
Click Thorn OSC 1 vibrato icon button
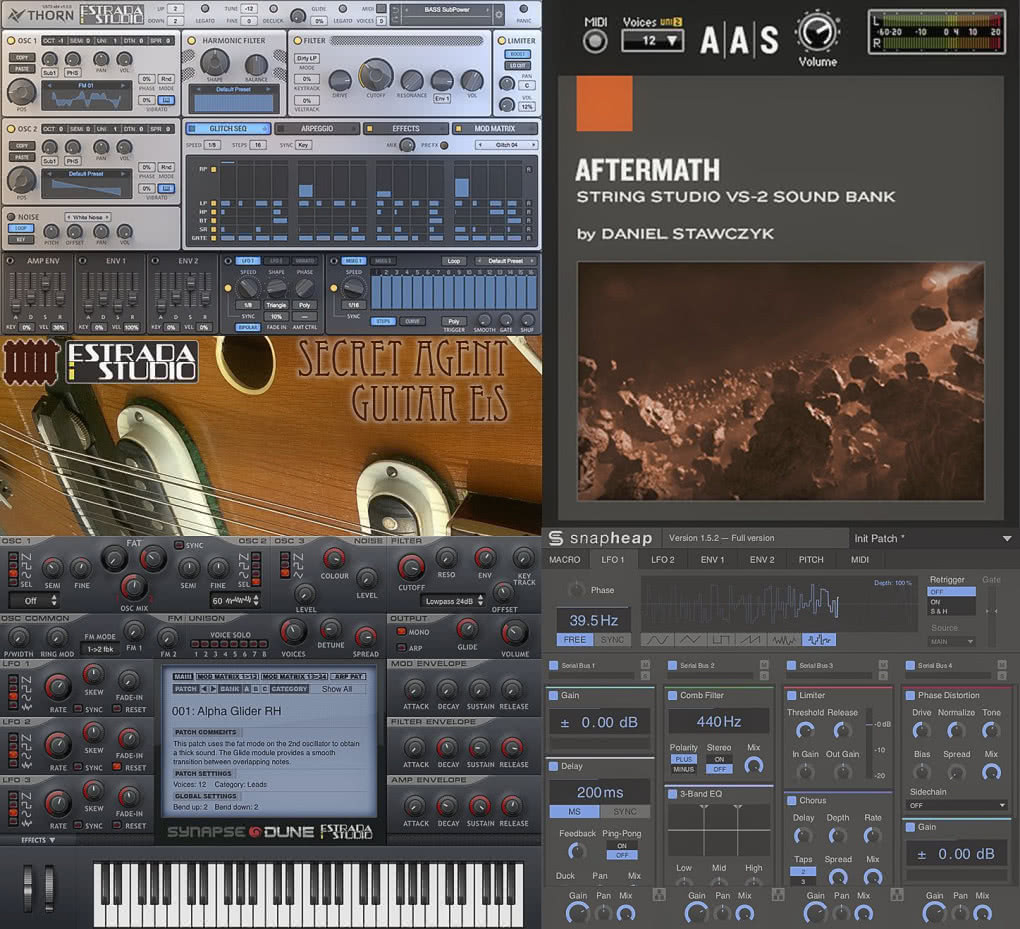pyautogui.click(x=166, y=100)
